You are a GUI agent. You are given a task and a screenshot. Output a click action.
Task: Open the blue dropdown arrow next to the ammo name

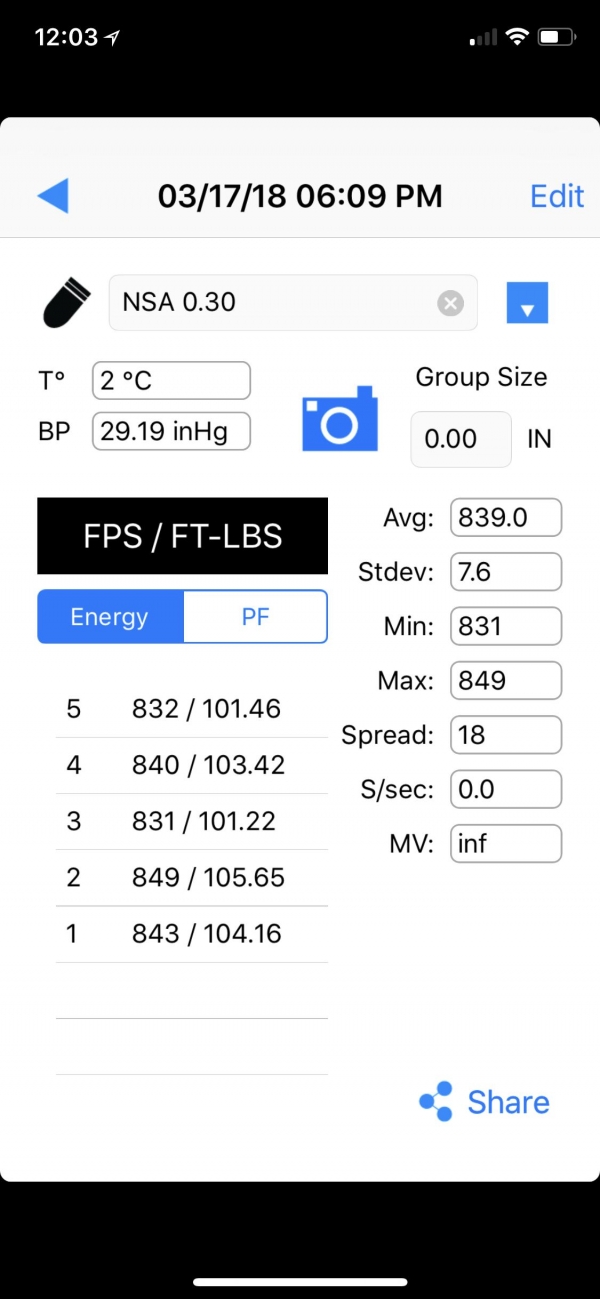click(528, 303)
